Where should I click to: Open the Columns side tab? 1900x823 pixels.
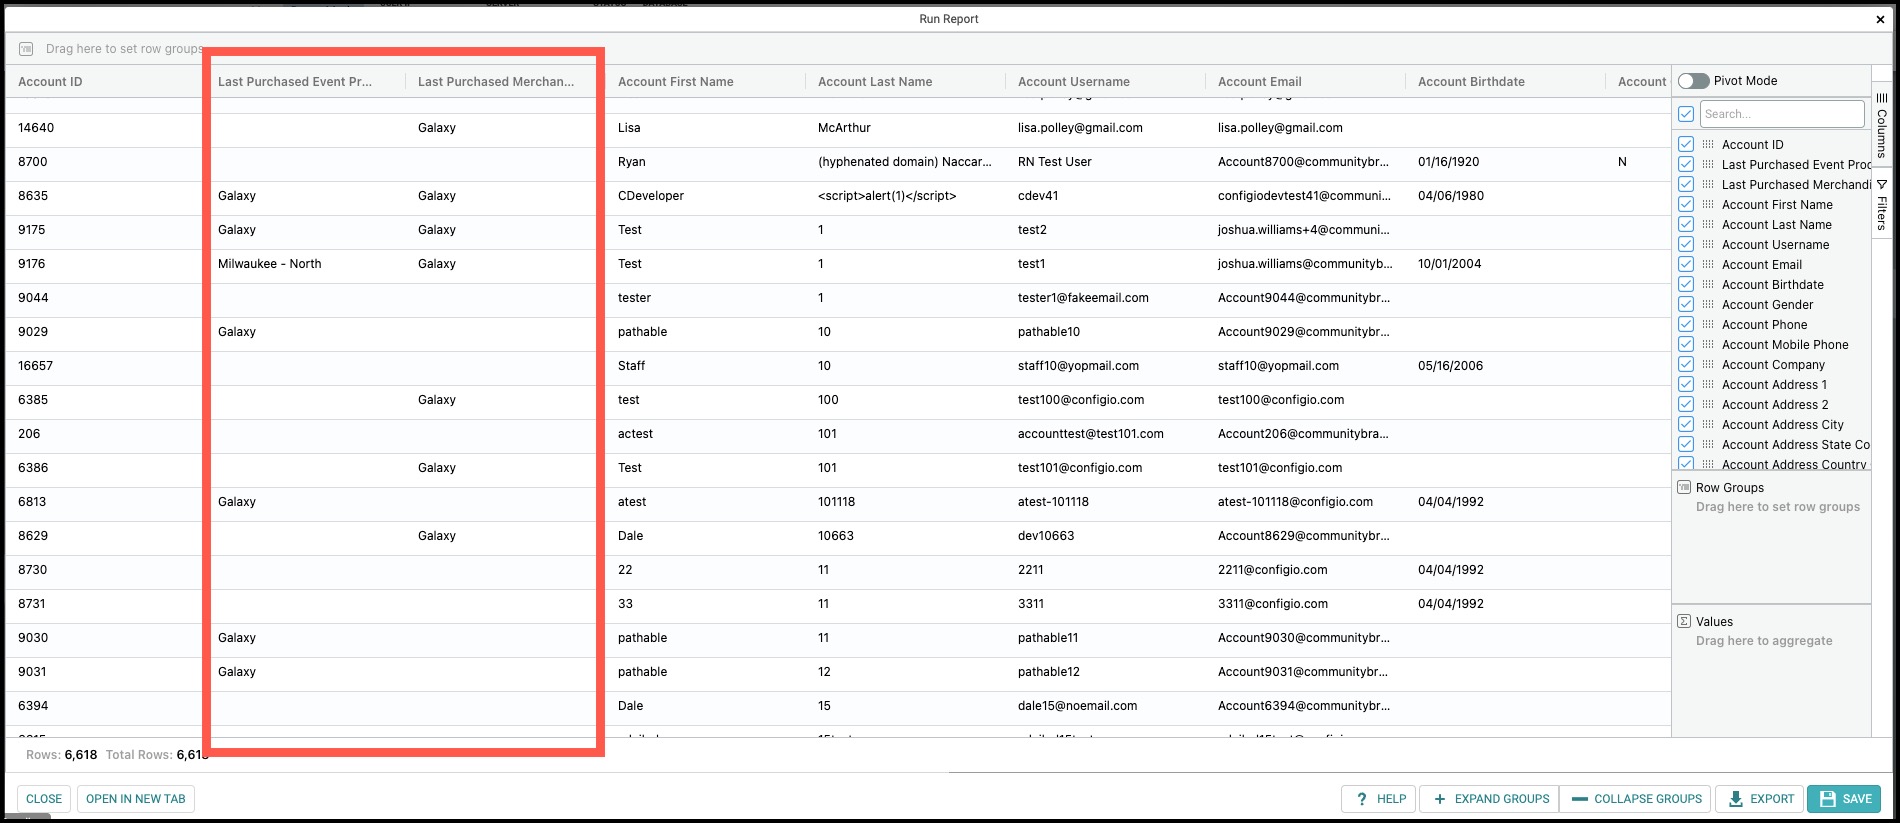(1882, 125)
